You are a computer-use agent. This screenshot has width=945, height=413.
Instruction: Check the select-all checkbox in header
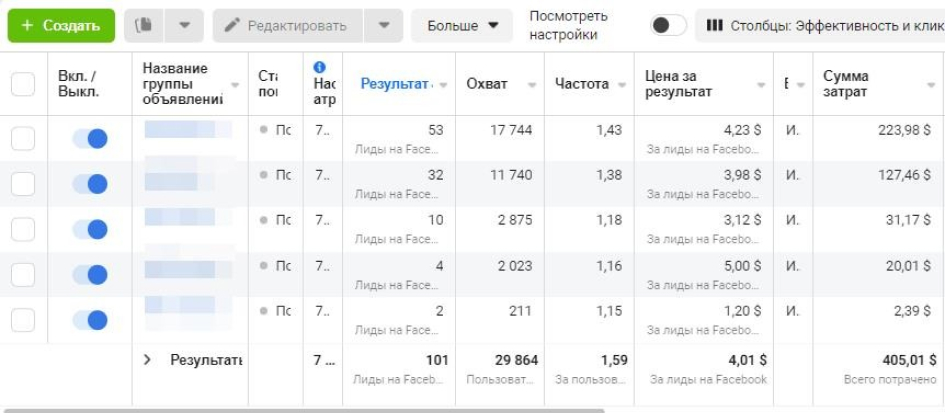pyautogui.click(x=23, y=84)
